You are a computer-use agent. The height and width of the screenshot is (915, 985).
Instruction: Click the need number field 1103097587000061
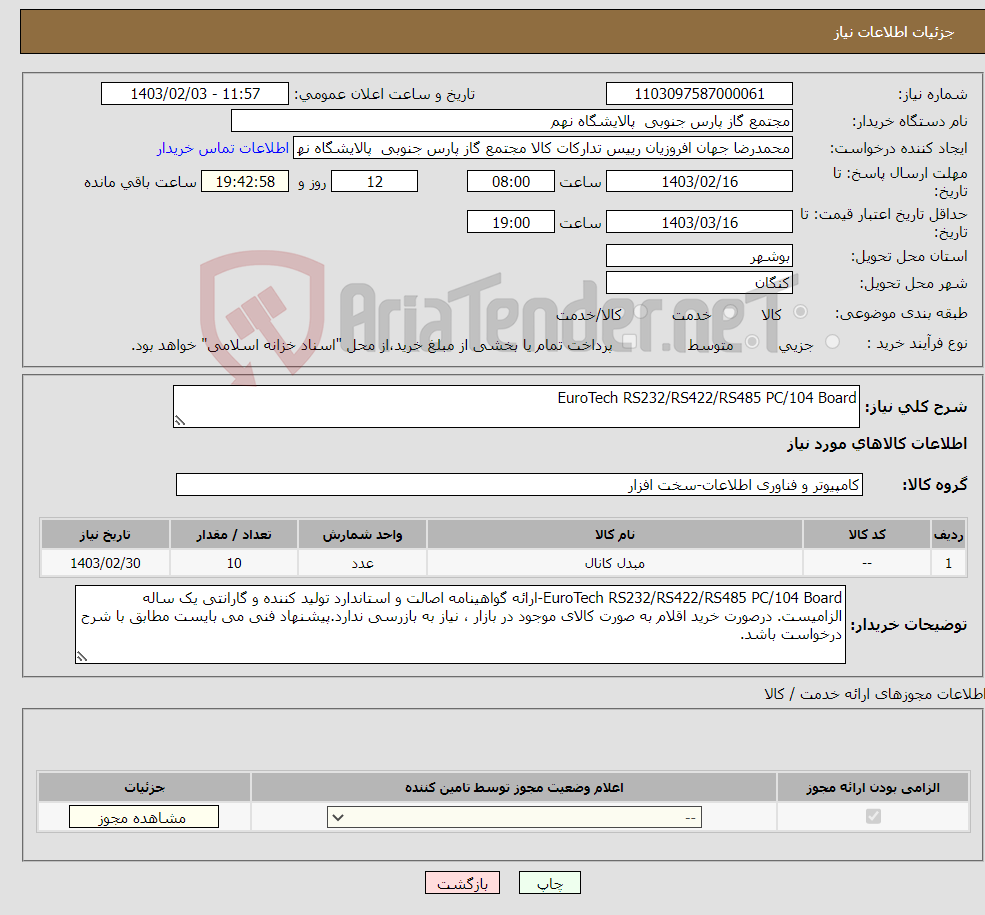tap(699, 94)
